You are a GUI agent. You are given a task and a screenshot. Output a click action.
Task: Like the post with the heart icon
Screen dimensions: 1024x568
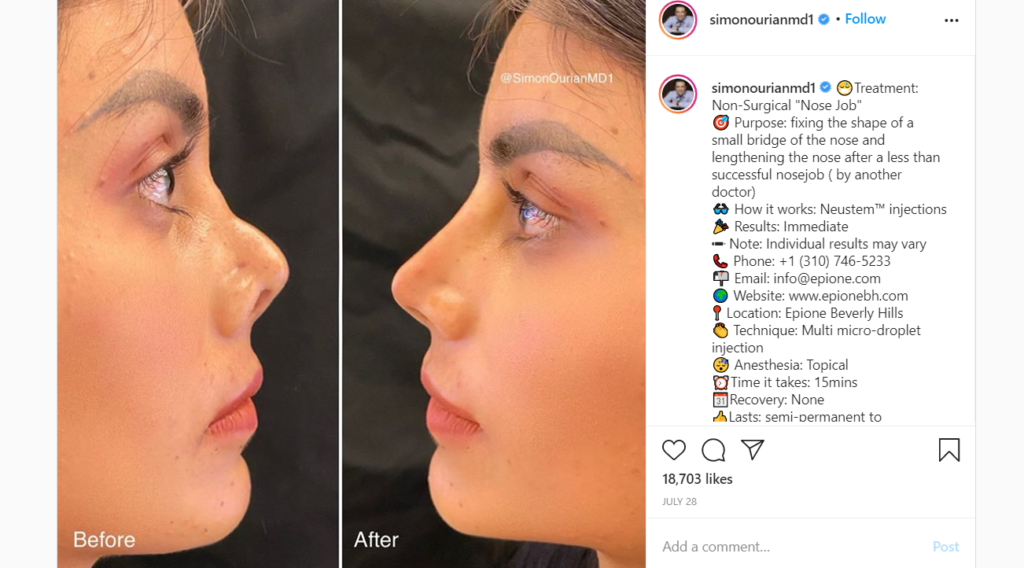[674, 450]
